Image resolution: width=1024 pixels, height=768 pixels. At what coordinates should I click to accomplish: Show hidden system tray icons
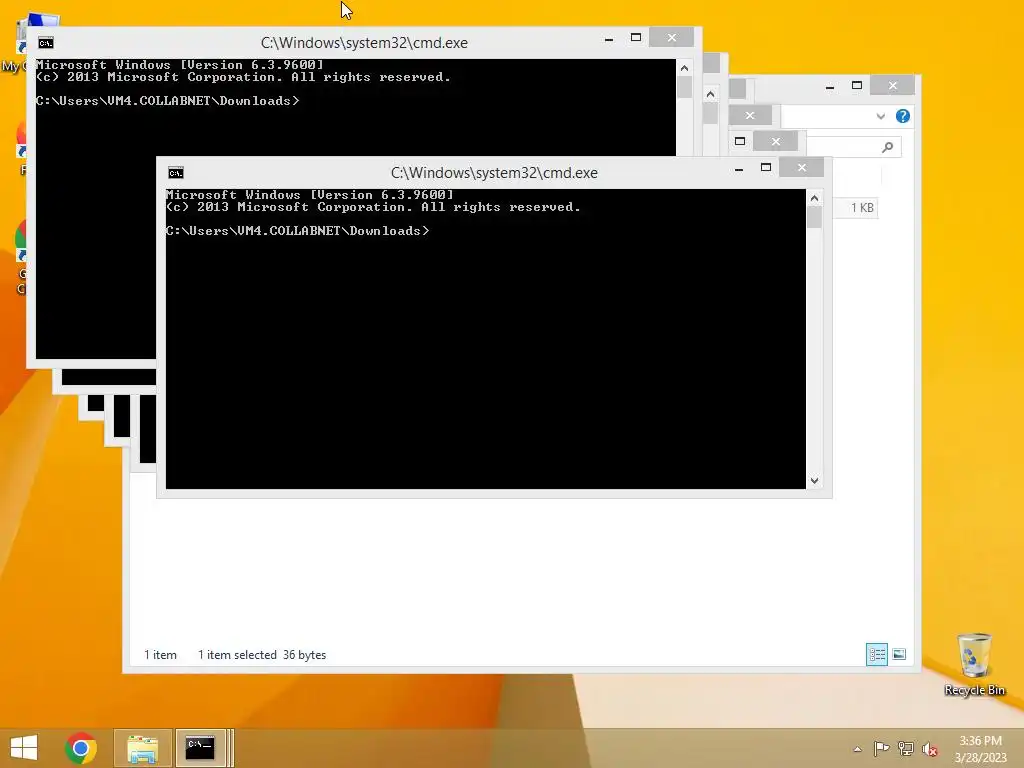click(x=857, y=749)
